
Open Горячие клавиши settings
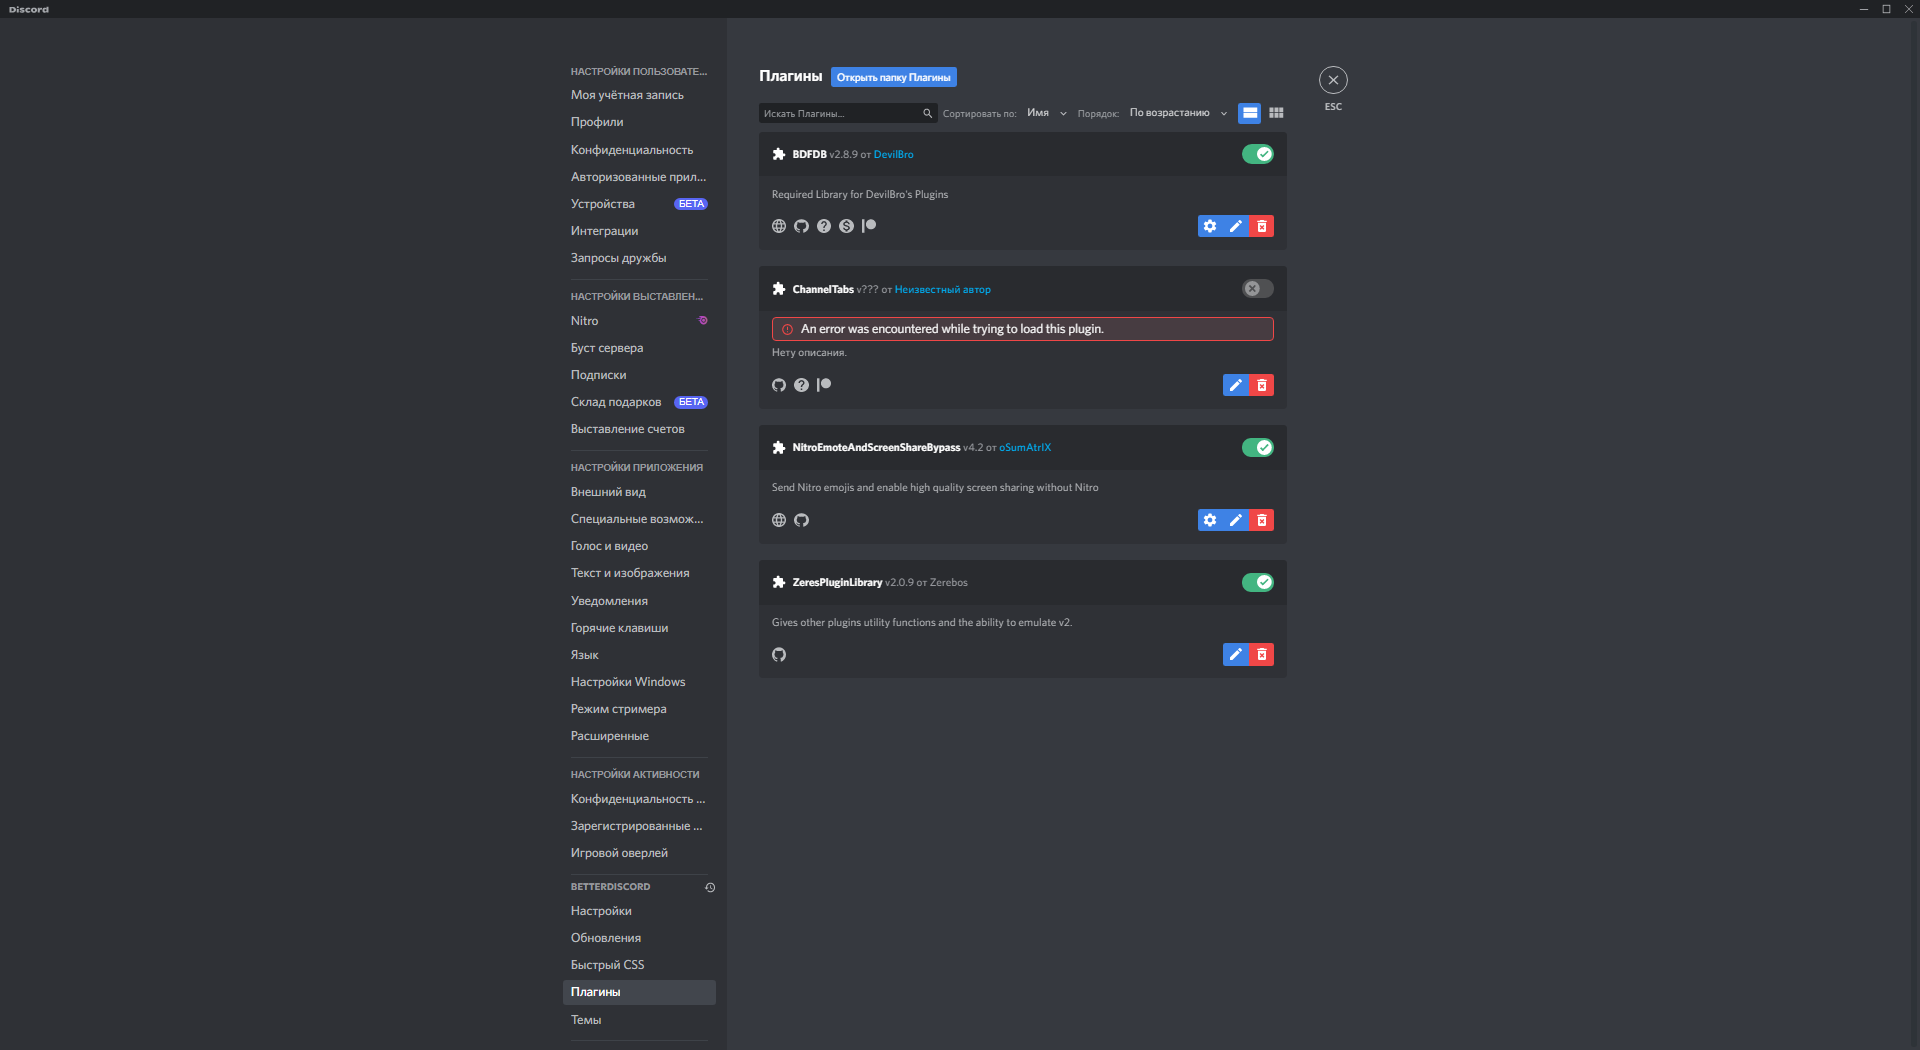click(x=639, y=628)
